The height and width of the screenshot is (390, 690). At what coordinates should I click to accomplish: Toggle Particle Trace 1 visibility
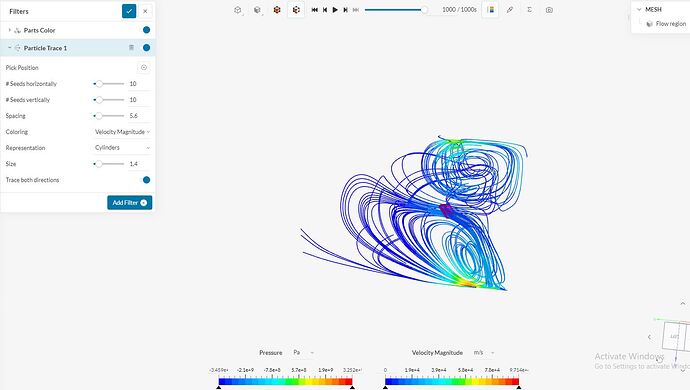(x=147, y=48)
